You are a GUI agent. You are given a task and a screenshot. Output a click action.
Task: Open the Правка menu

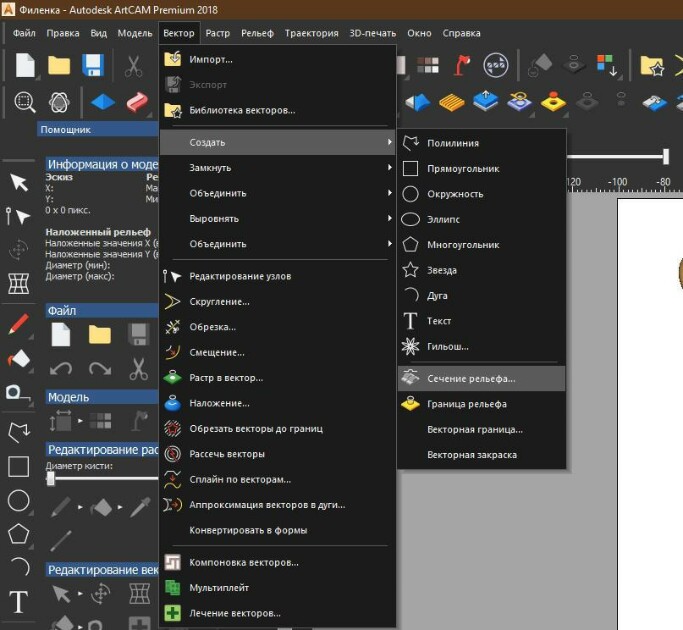63,33
